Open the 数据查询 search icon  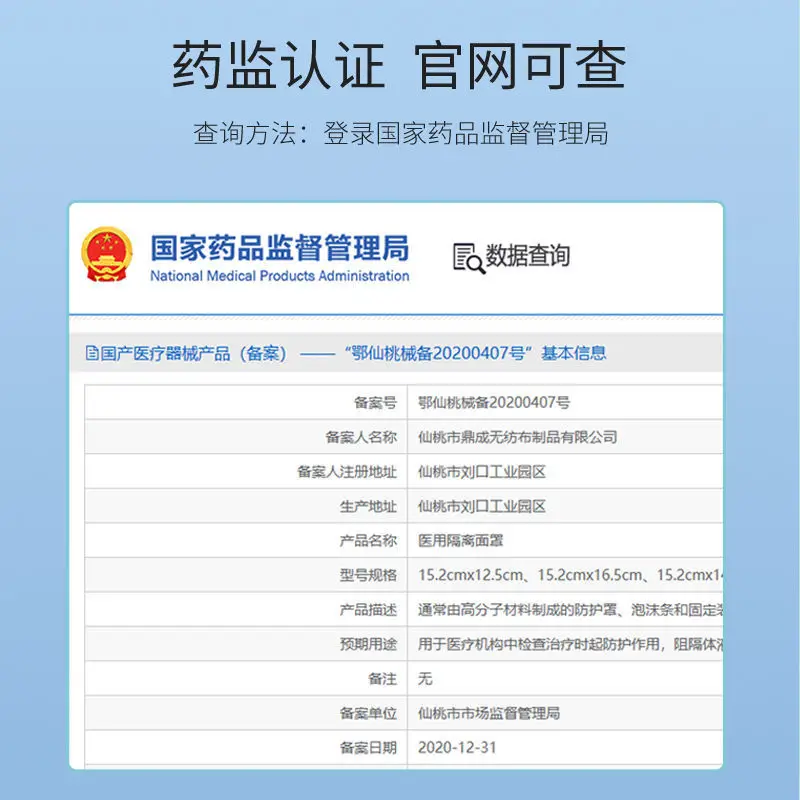468,258
